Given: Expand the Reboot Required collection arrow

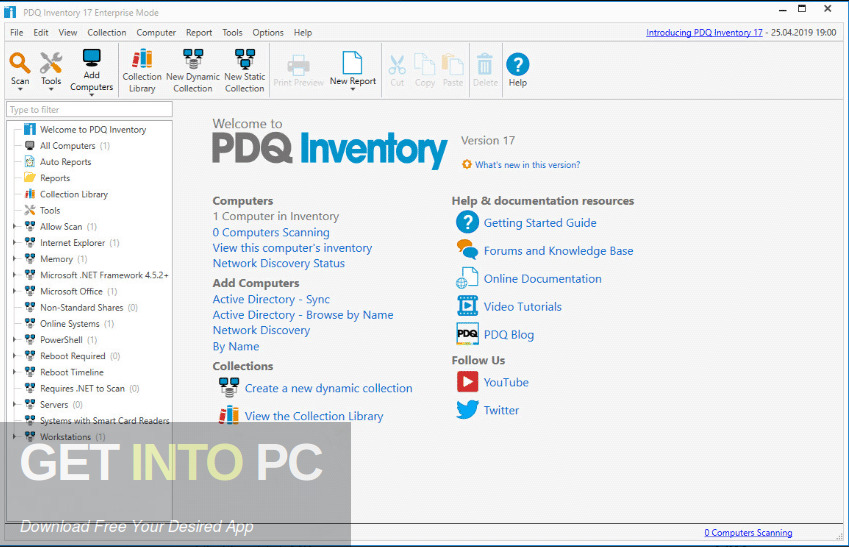Looking at the screenshot, I should pos(15,356).
